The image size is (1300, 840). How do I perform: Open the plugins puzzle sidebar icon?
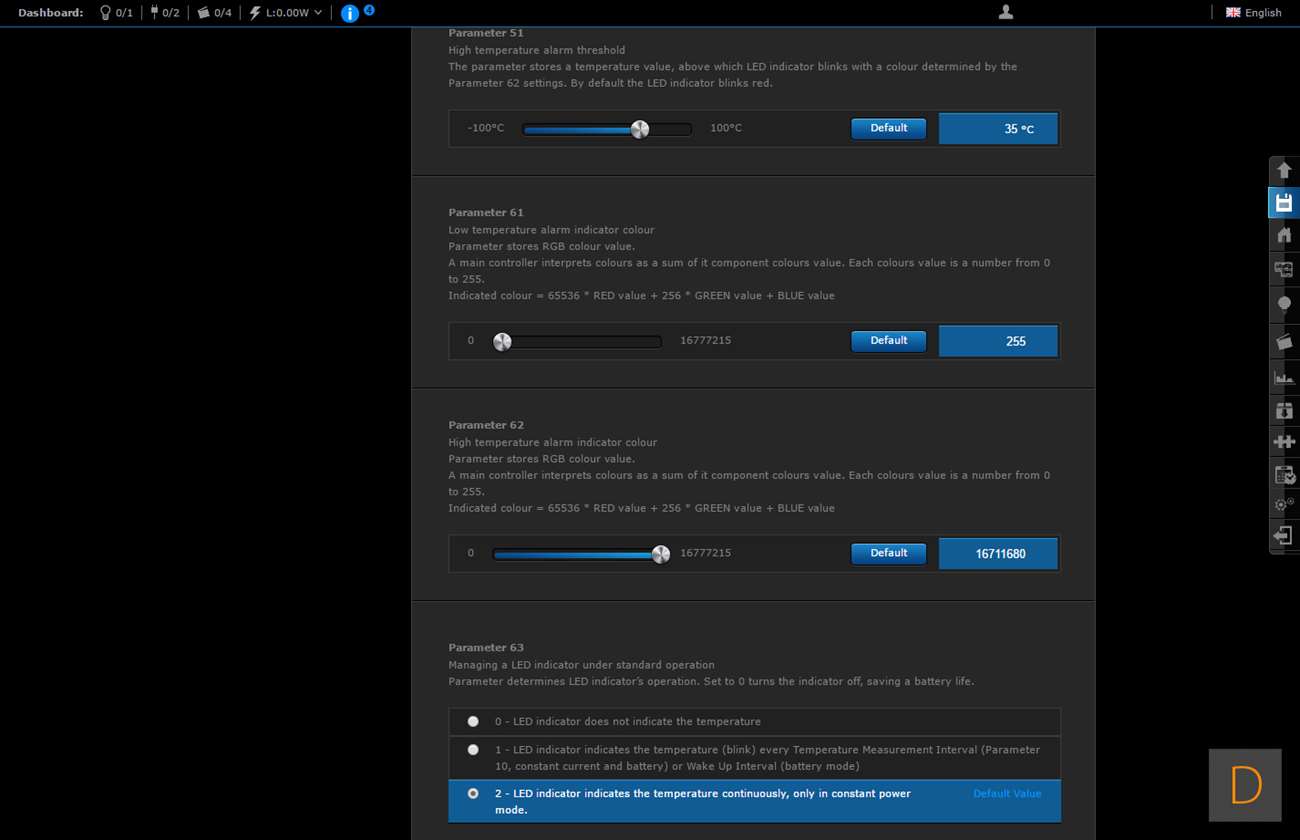point(1284,441)
